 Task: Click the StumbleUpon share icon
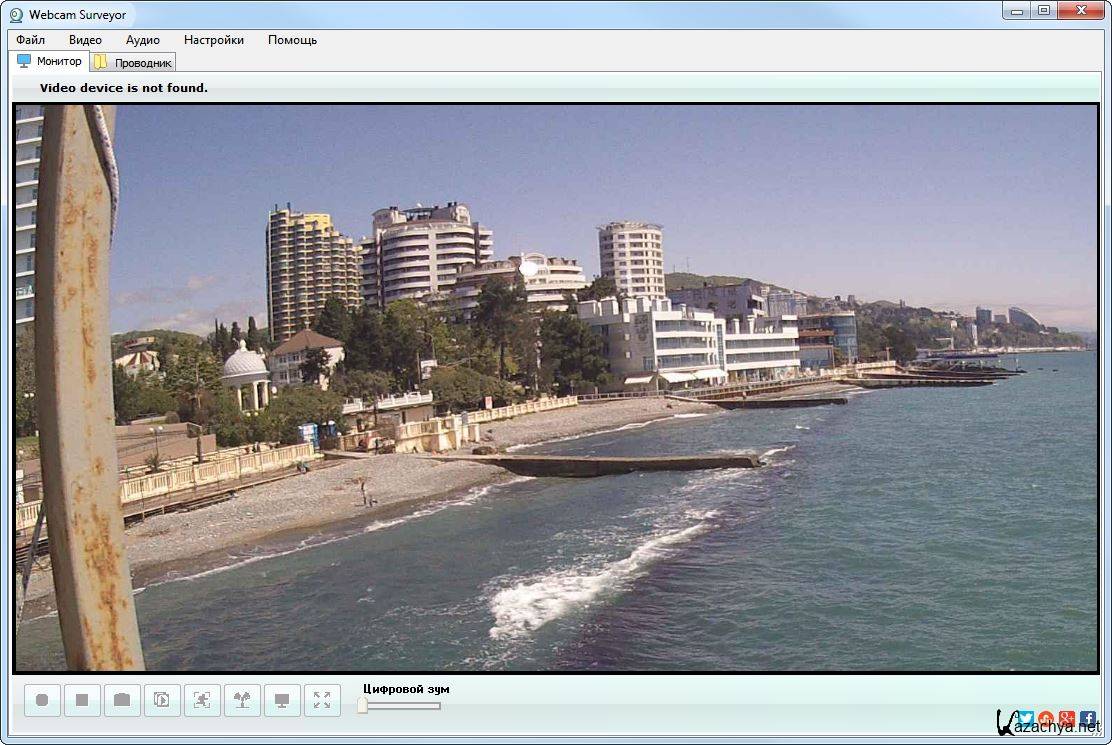[x=1046, y=718]
